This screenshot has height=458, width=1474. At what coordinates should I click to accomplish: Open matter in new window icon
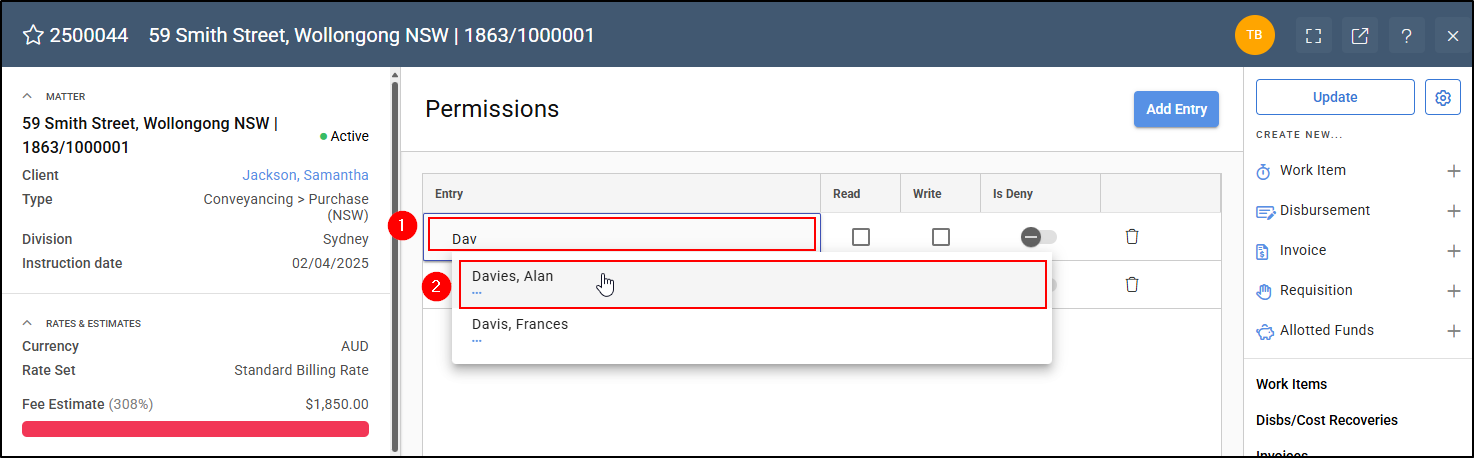coord(1360,36)
